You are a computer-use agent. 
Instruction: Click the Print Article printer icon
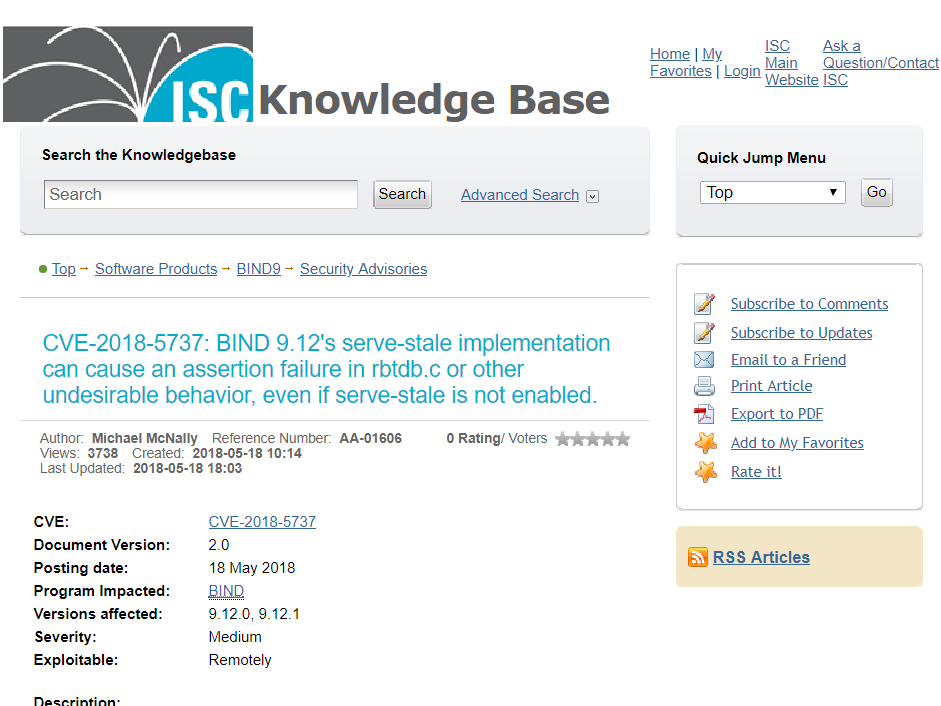pos(704,386)
